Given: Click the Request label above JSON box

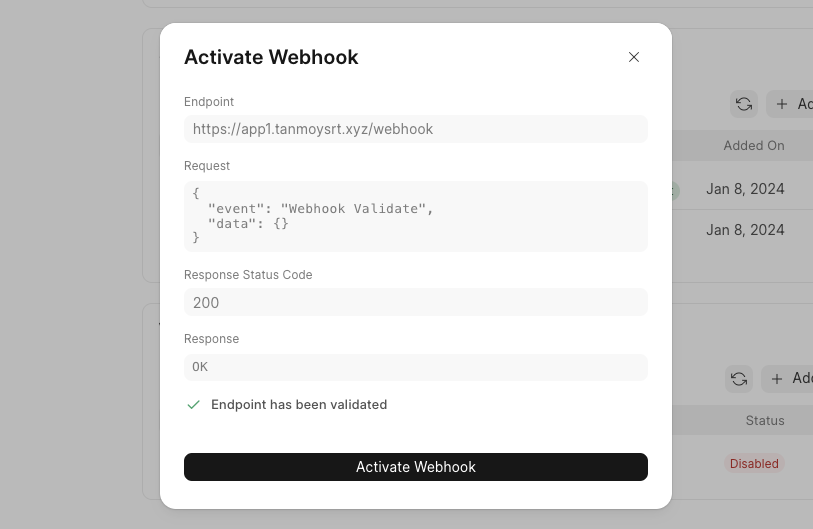Looking at the screenshot, I should tap(207, 166).
